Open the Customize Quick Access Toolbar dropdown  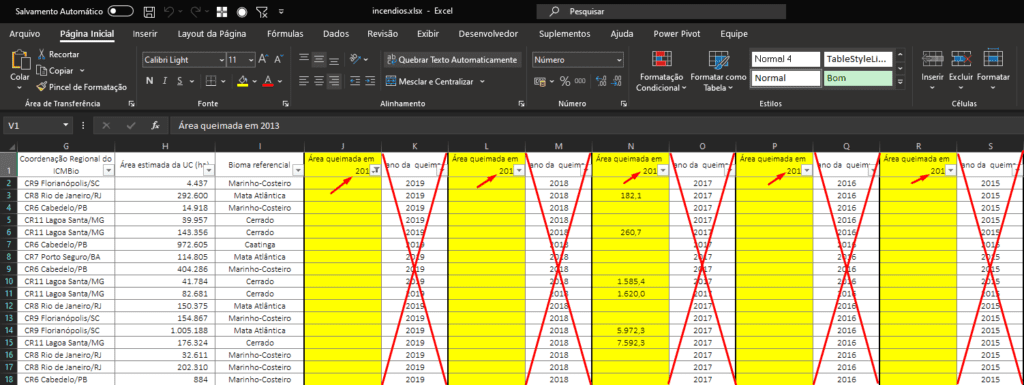tap(281, 12)
